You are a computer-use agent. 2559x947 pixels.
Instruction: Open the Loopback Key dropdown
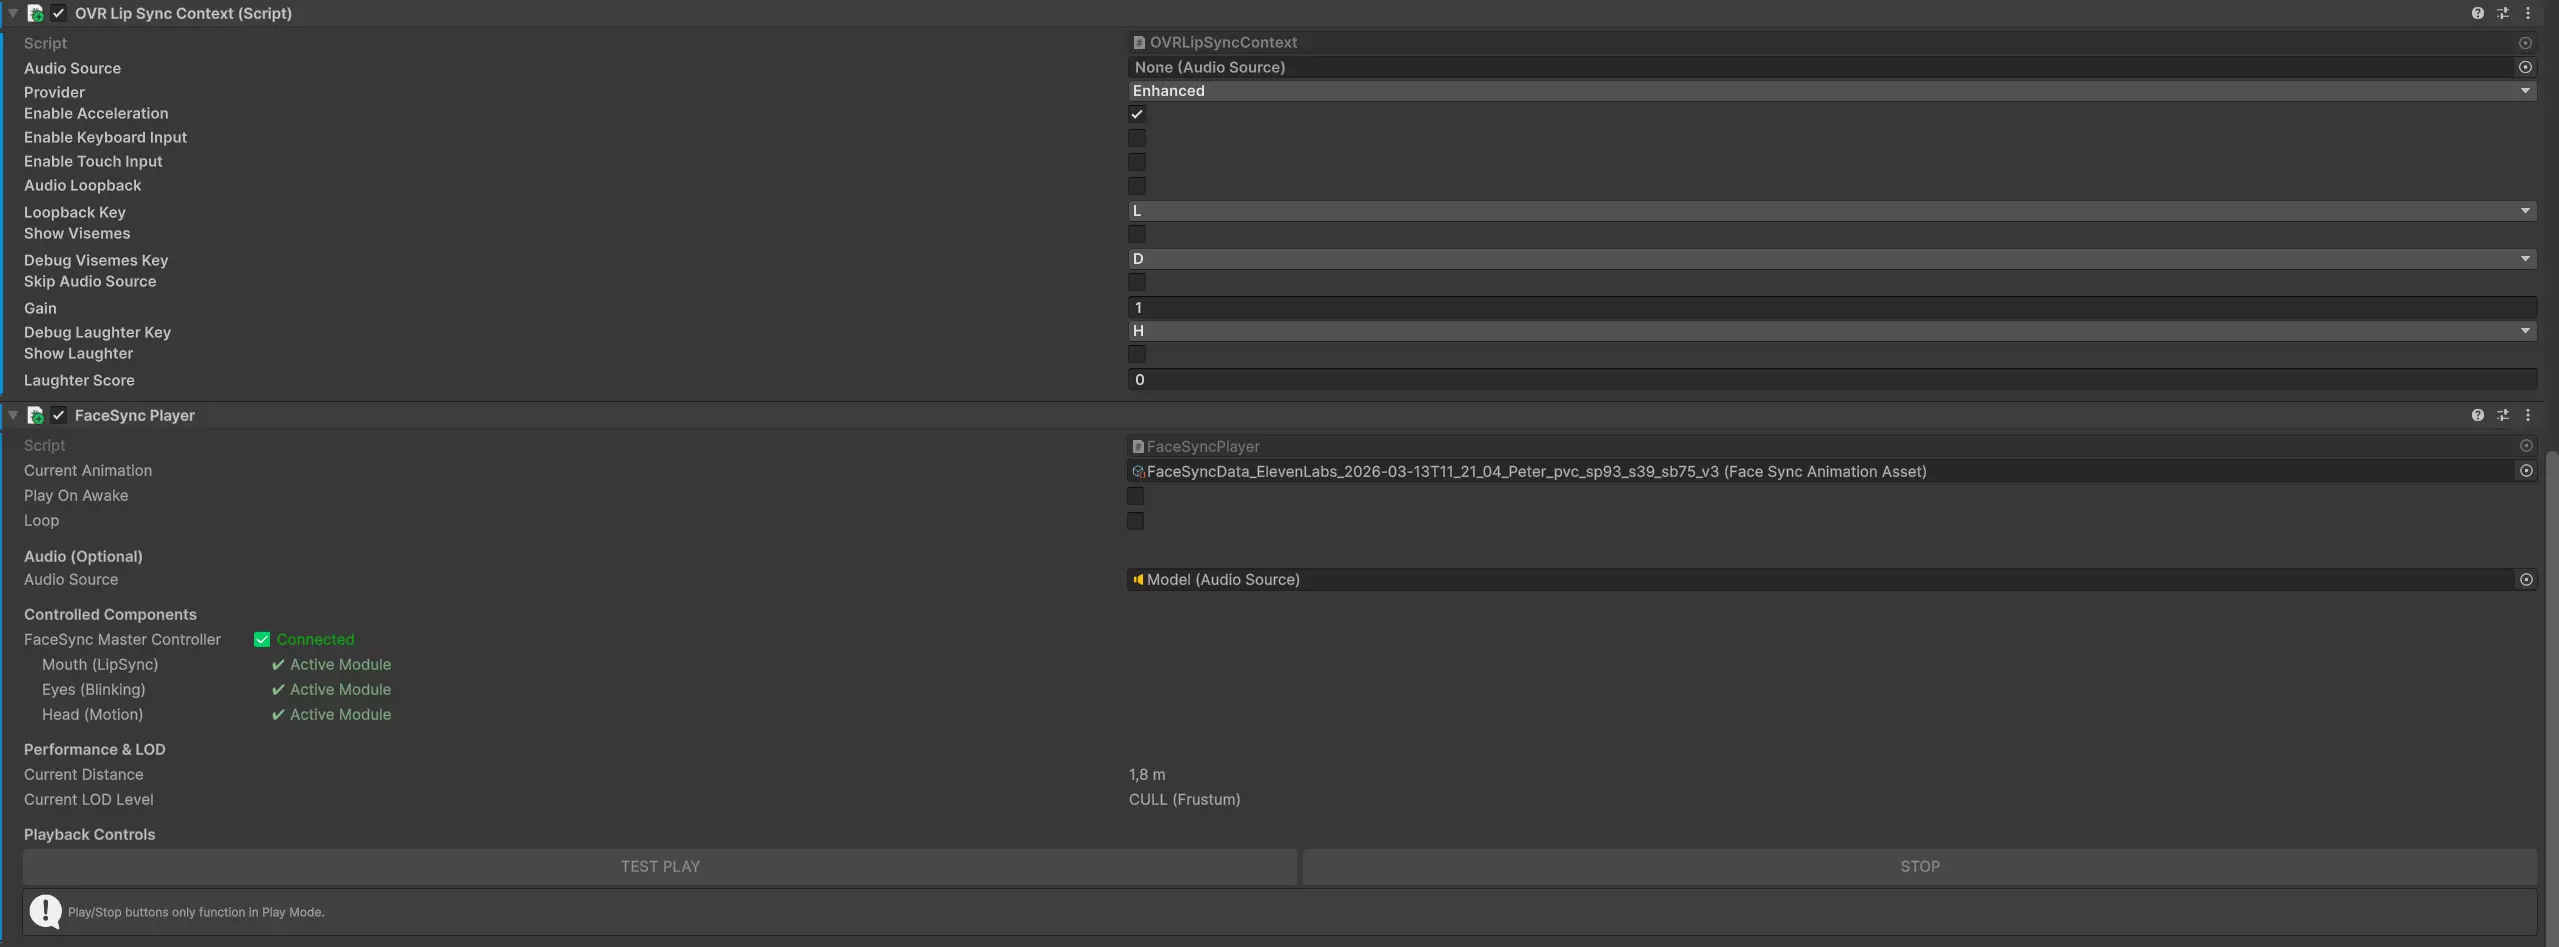1832,211
